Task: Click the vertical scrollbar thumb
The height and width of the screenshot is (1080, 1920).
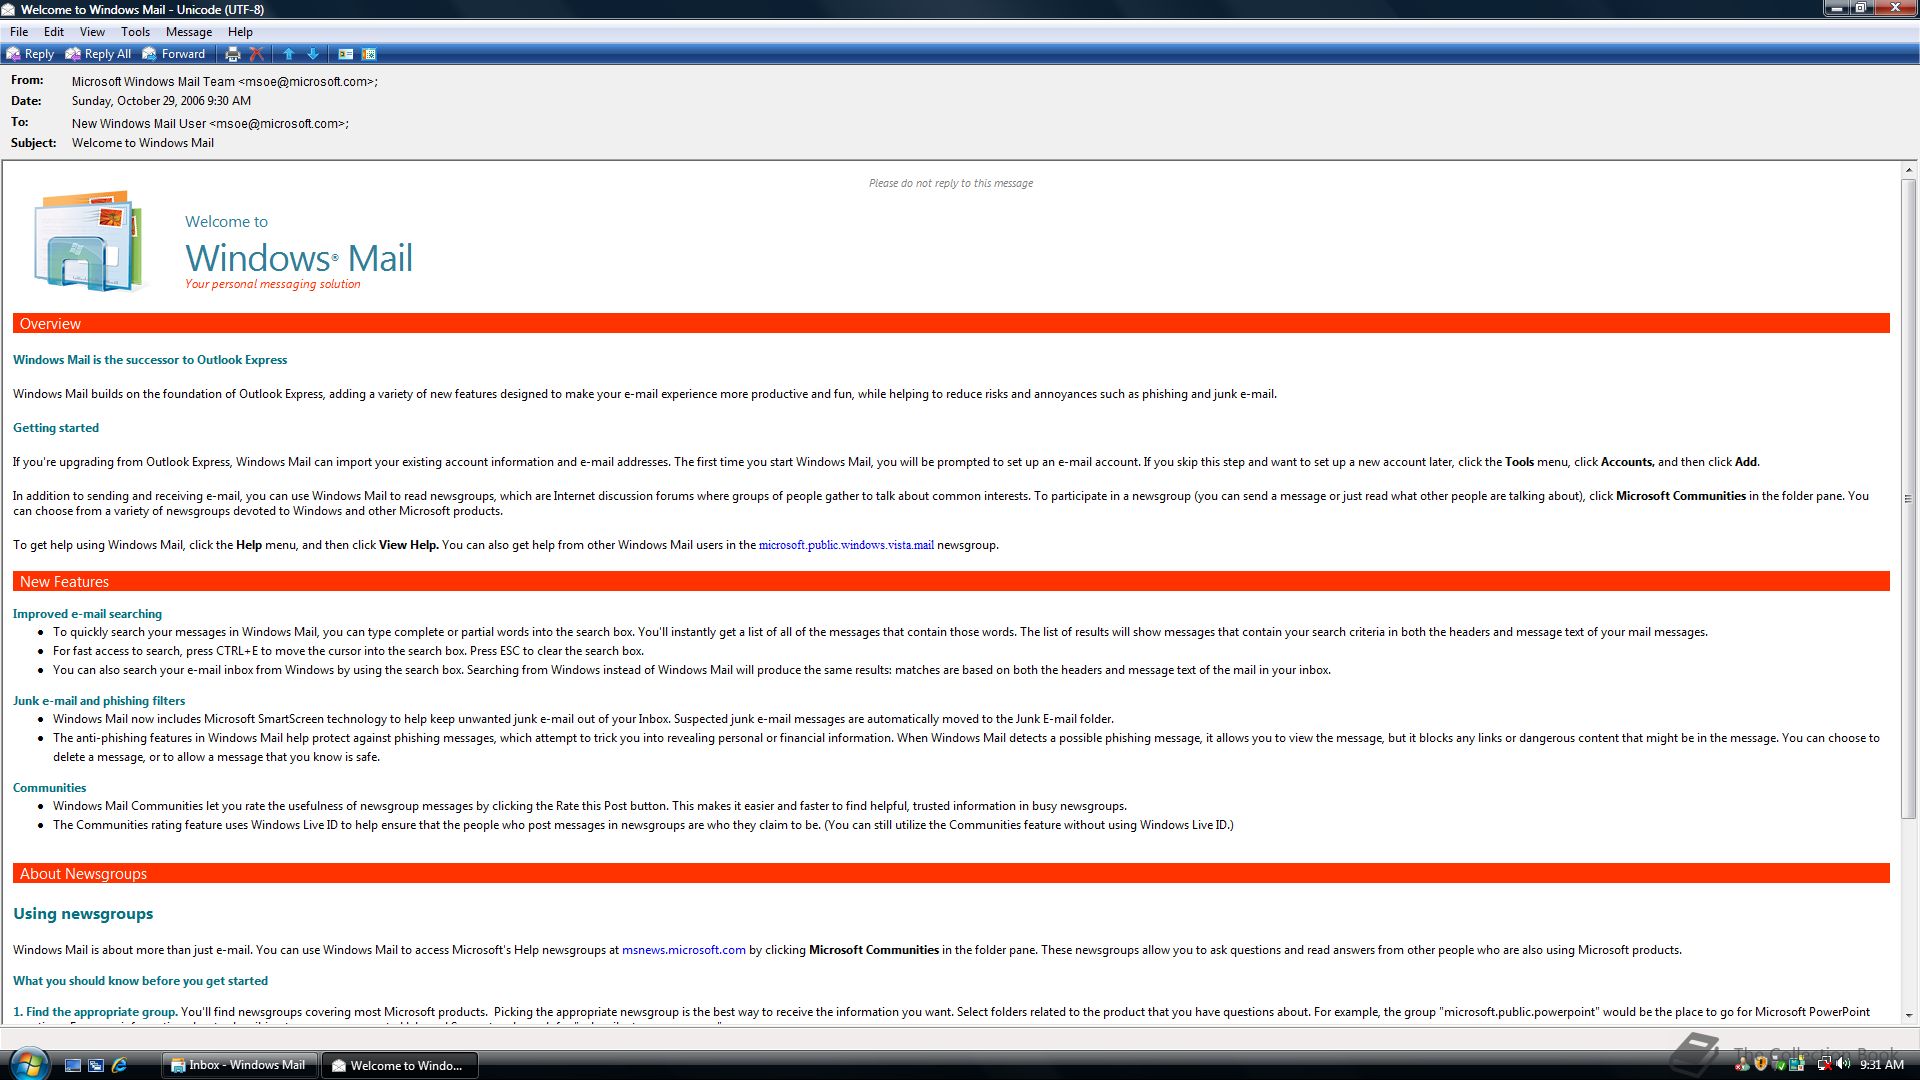Action: pos(1909,500)
